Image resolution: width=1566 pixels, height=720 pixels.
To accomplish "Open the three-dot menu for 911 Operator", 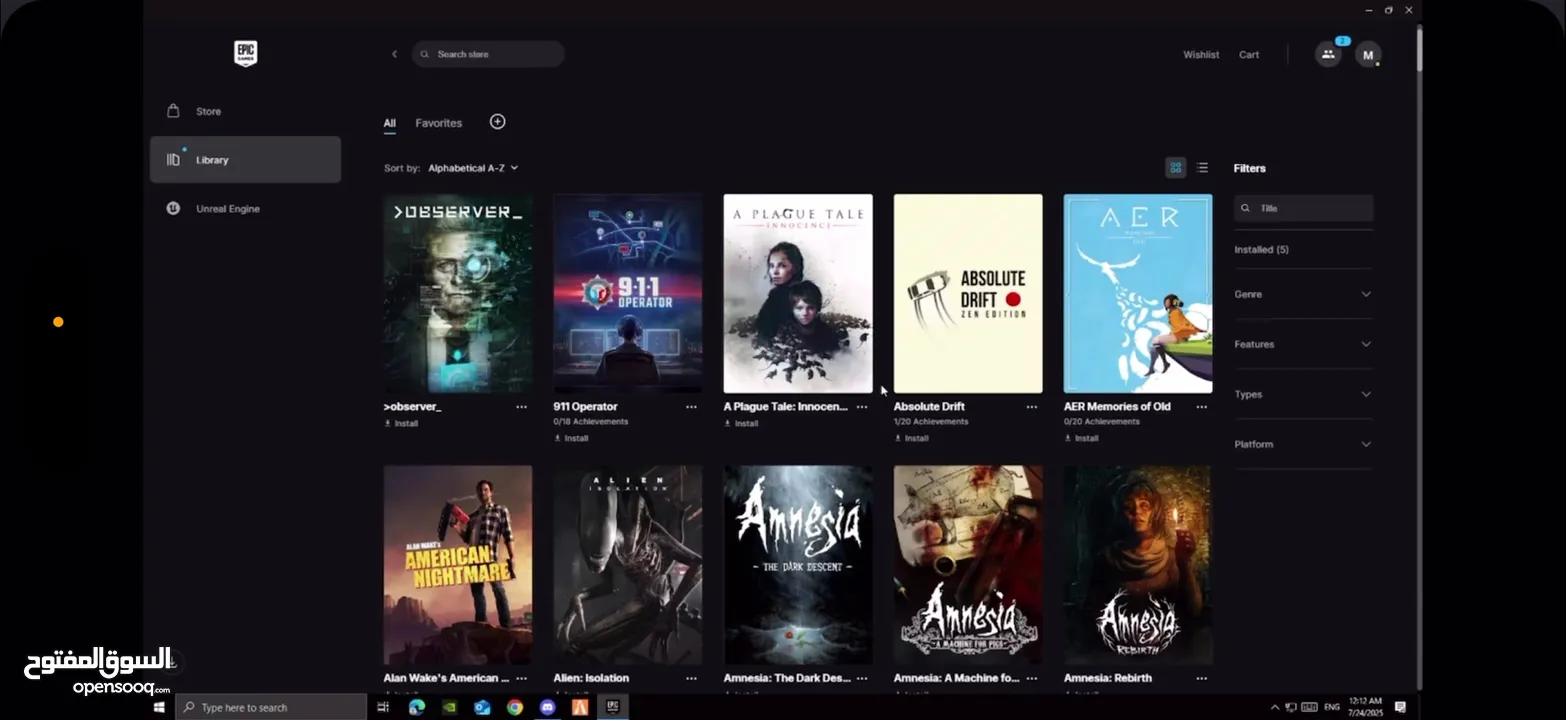I will [691, 407].
